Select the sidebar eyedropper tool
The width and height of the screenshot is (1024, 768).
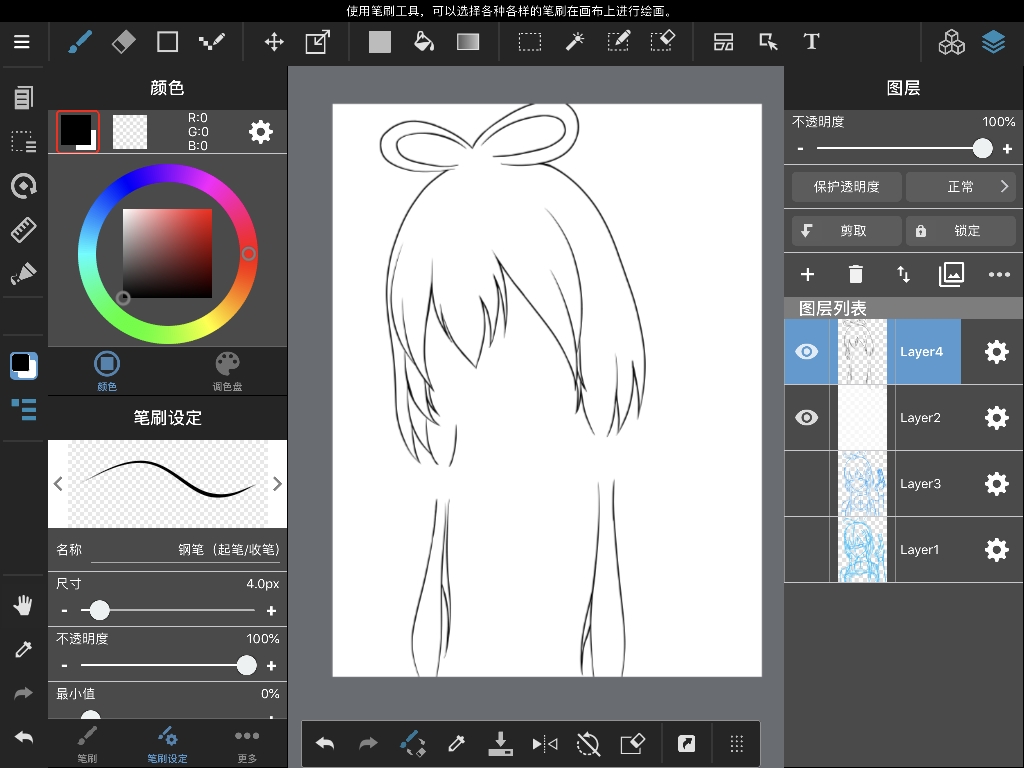point(24,649)
